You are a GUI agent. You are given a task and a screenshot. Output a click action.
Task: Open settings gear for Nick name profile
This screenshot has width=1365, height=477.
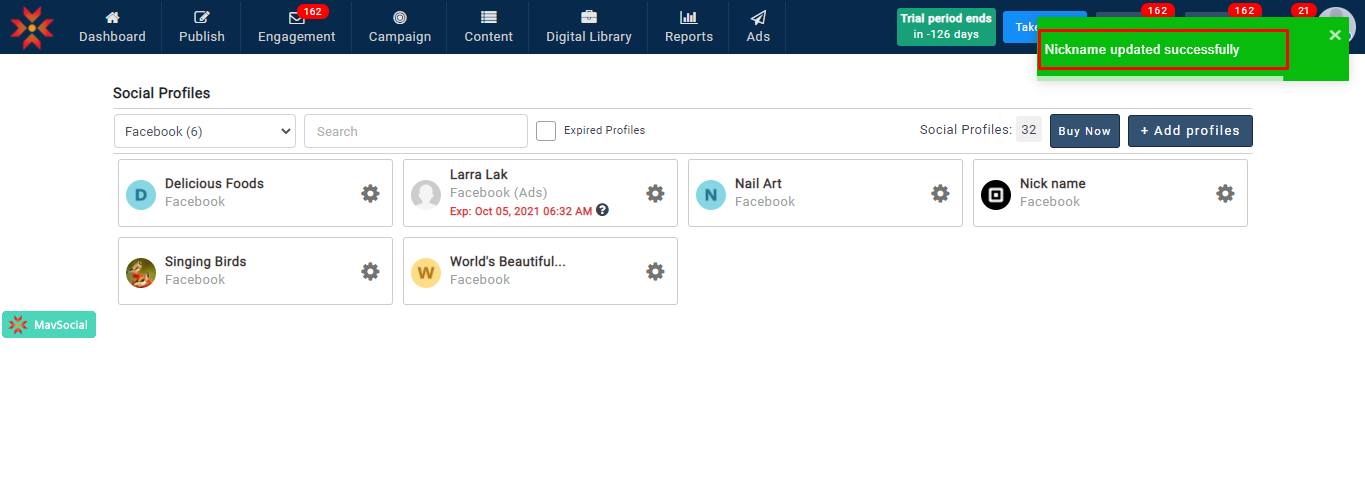(x=1225, y=193)
